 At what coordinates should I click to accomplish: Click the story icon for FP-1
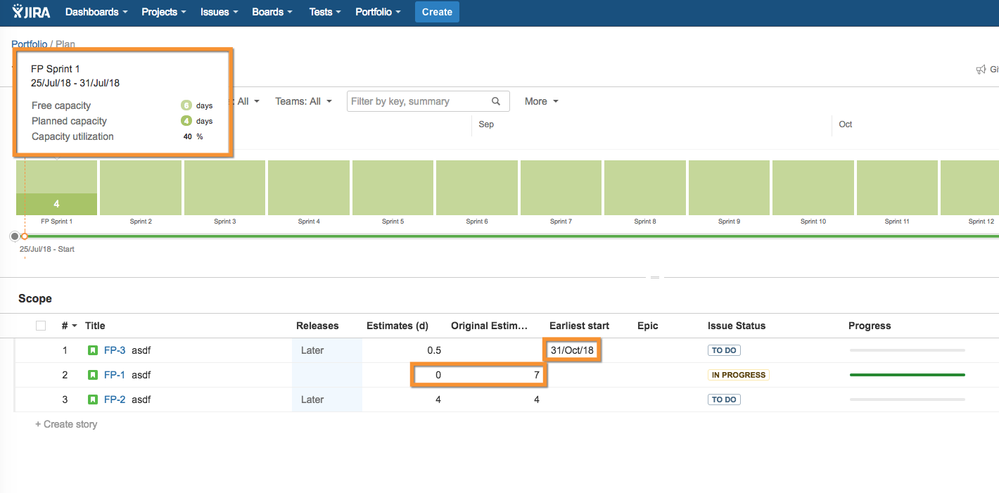[93, 375]
